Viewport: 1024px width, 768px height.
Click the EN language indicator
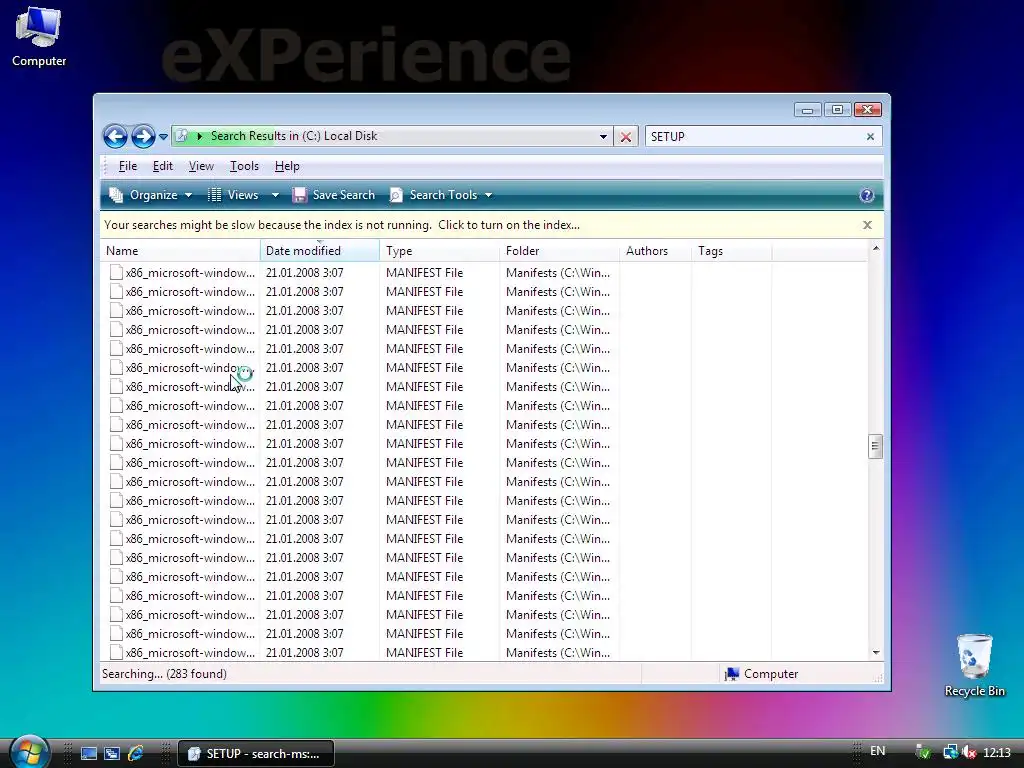click(x=878, y=751)
